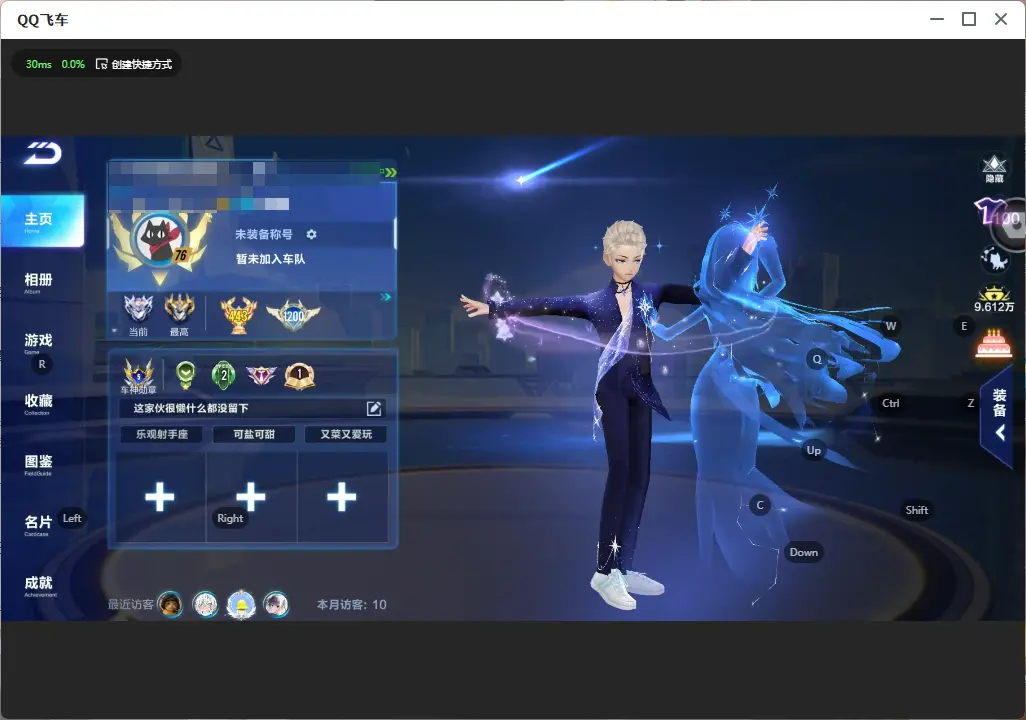
Task: Click the W key overlay hint
Action: [891, 326]
